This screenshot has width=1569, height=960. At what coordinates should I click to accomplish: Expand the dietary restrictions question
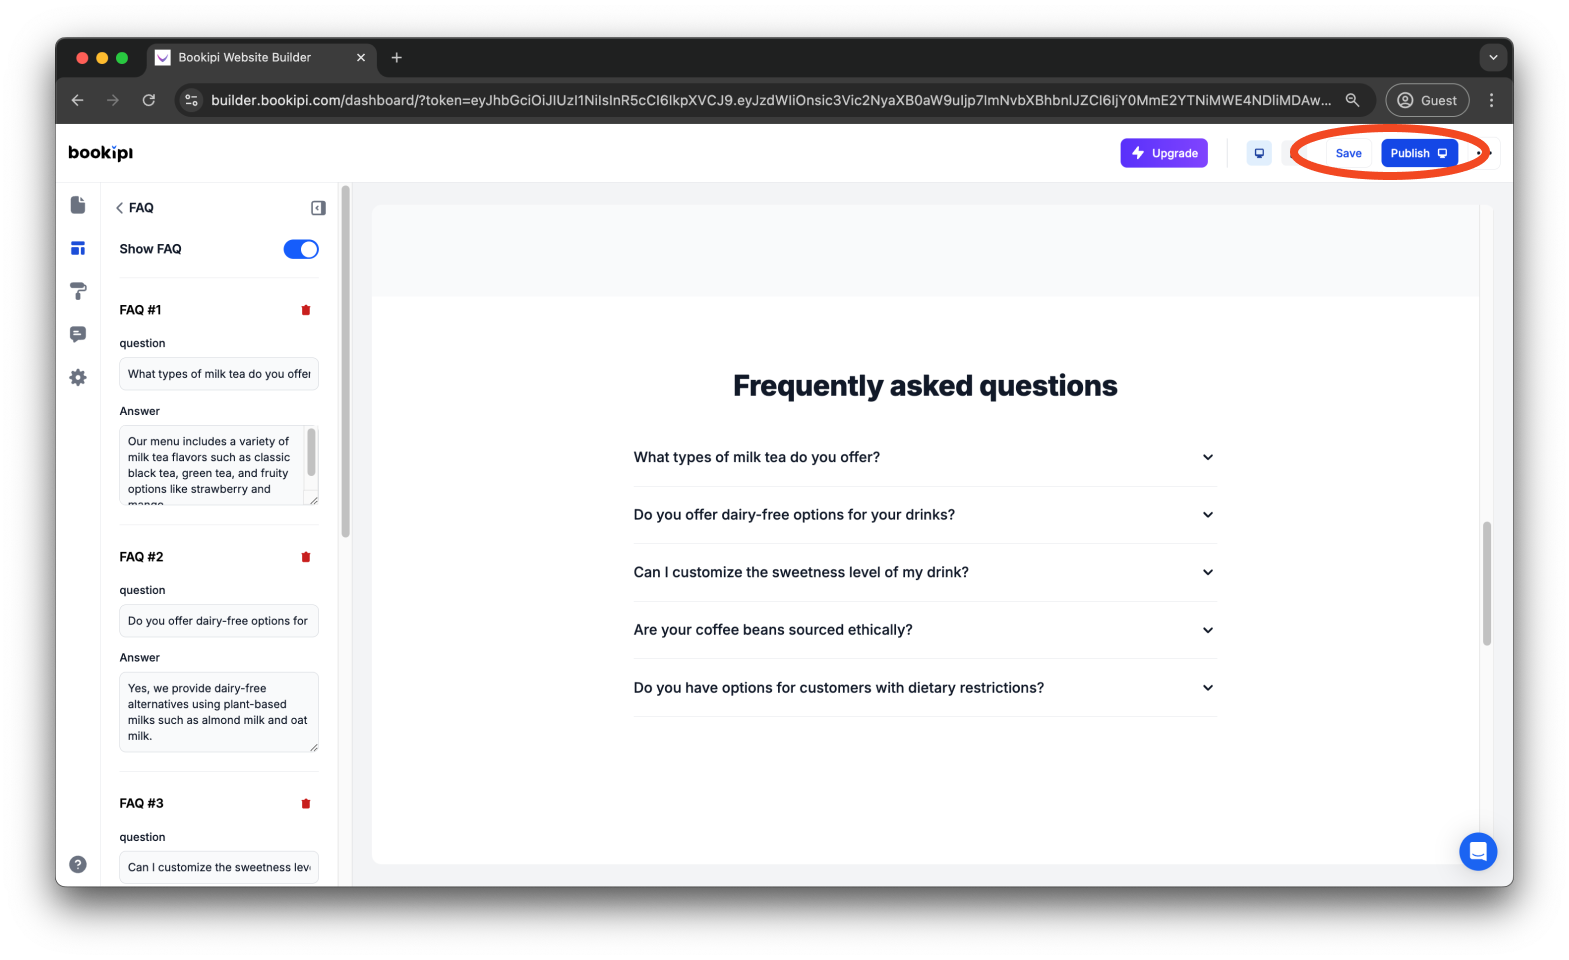pos(925,688)
